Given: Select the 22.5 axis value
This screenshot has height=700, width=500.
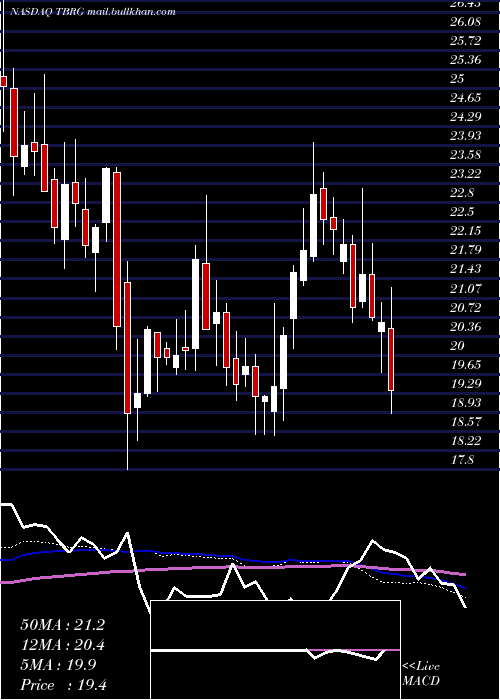Looking at the screenshot, I should point(462,212).
